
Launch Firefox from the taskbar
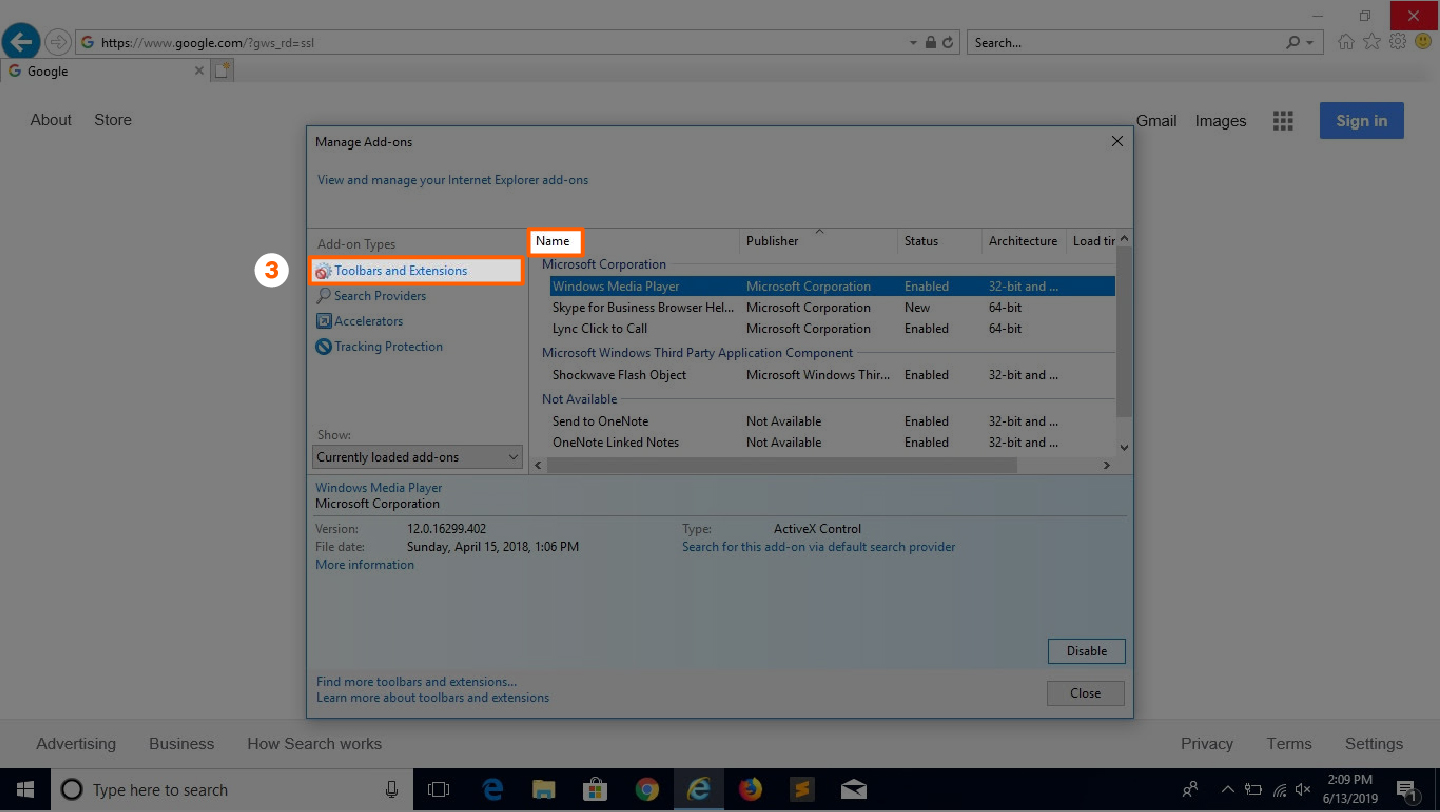coord(750,790)
